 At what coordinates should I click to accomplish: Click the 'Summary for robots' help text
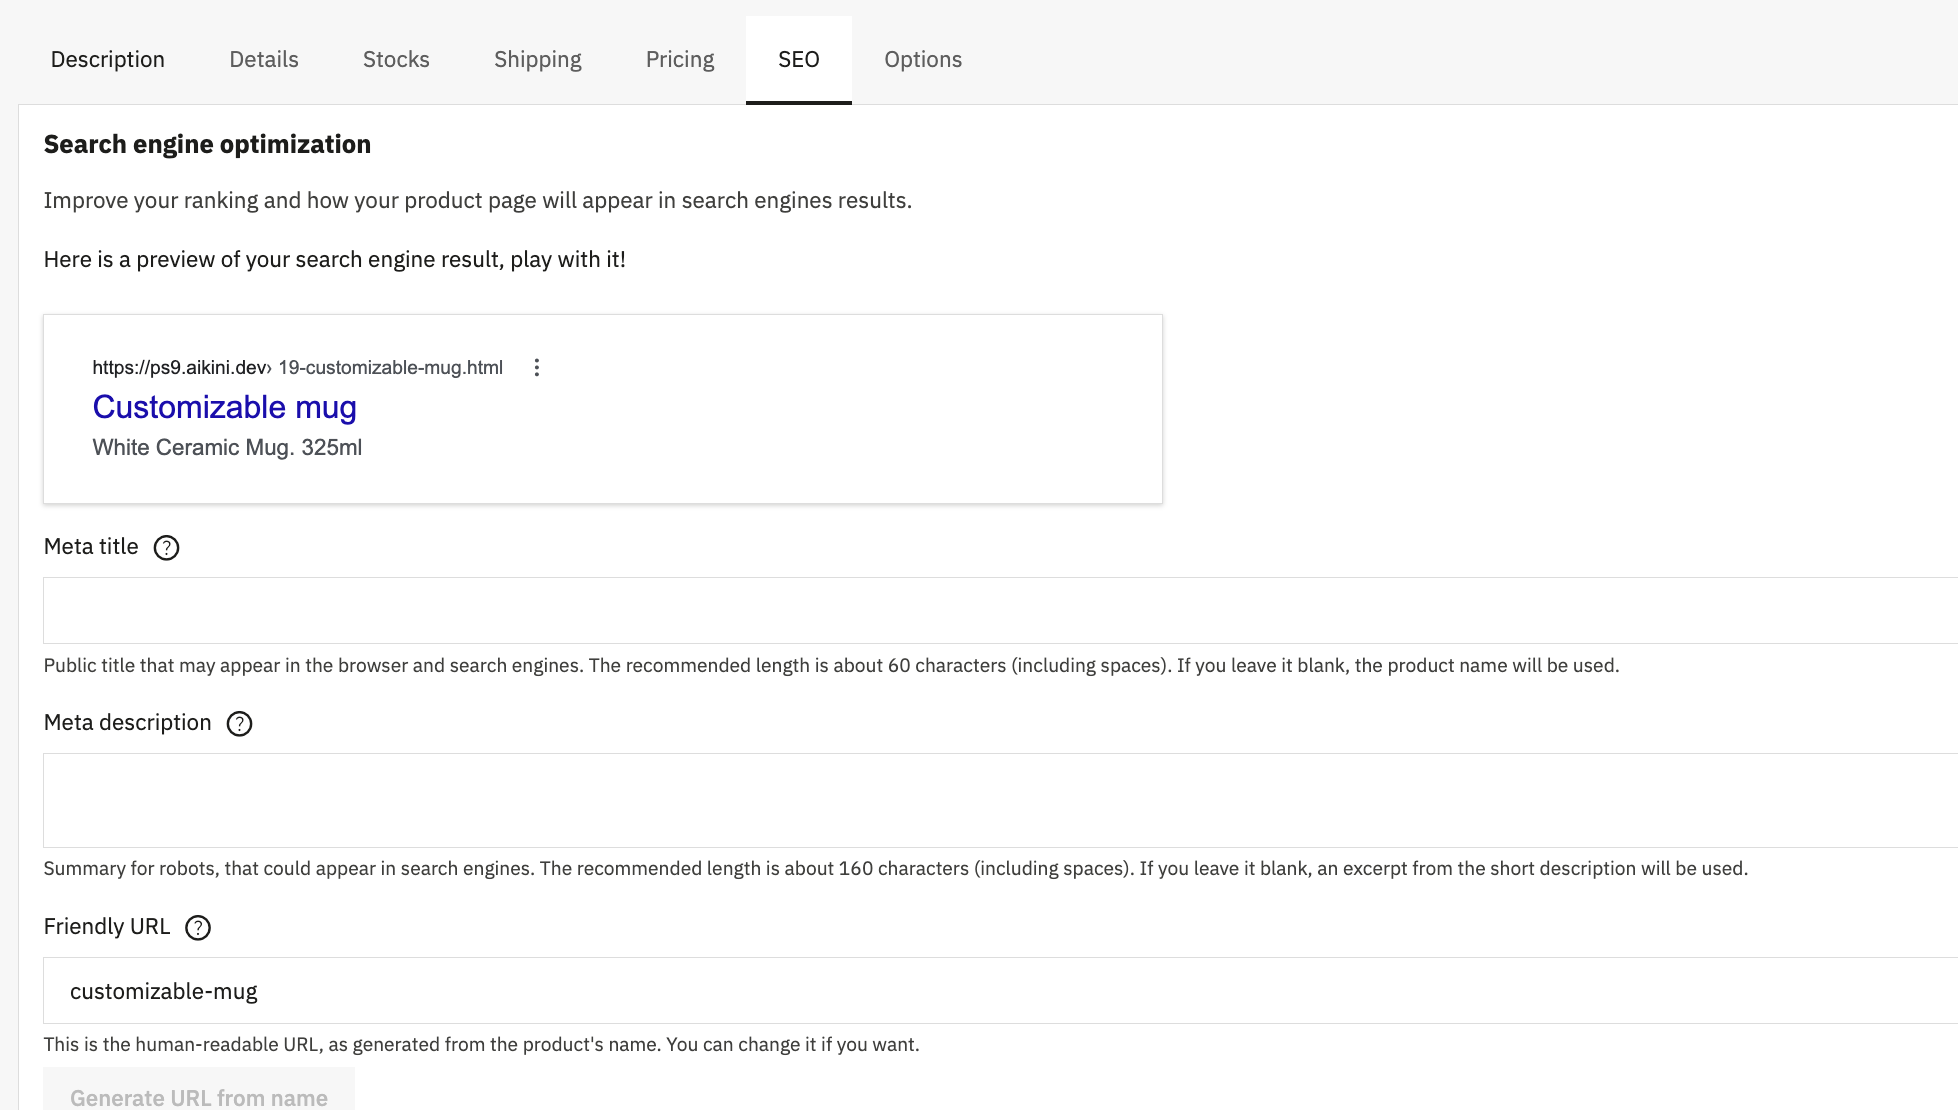click(x=895, y=868)
